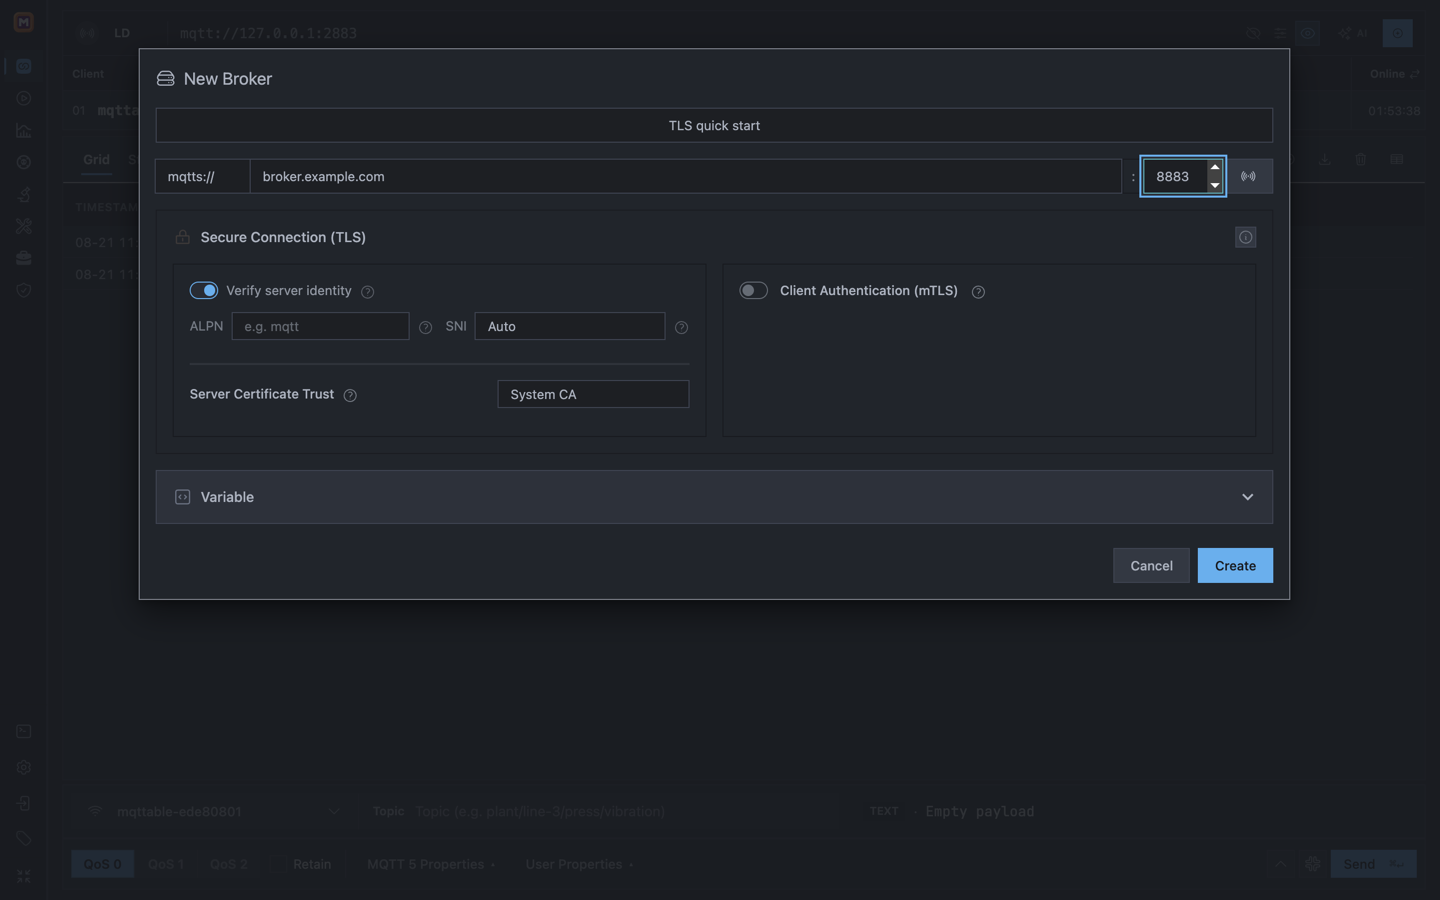Select QoS 1 in the publish bar
Viewport: 1440px width, 900px height.
(x=165, y=864)
